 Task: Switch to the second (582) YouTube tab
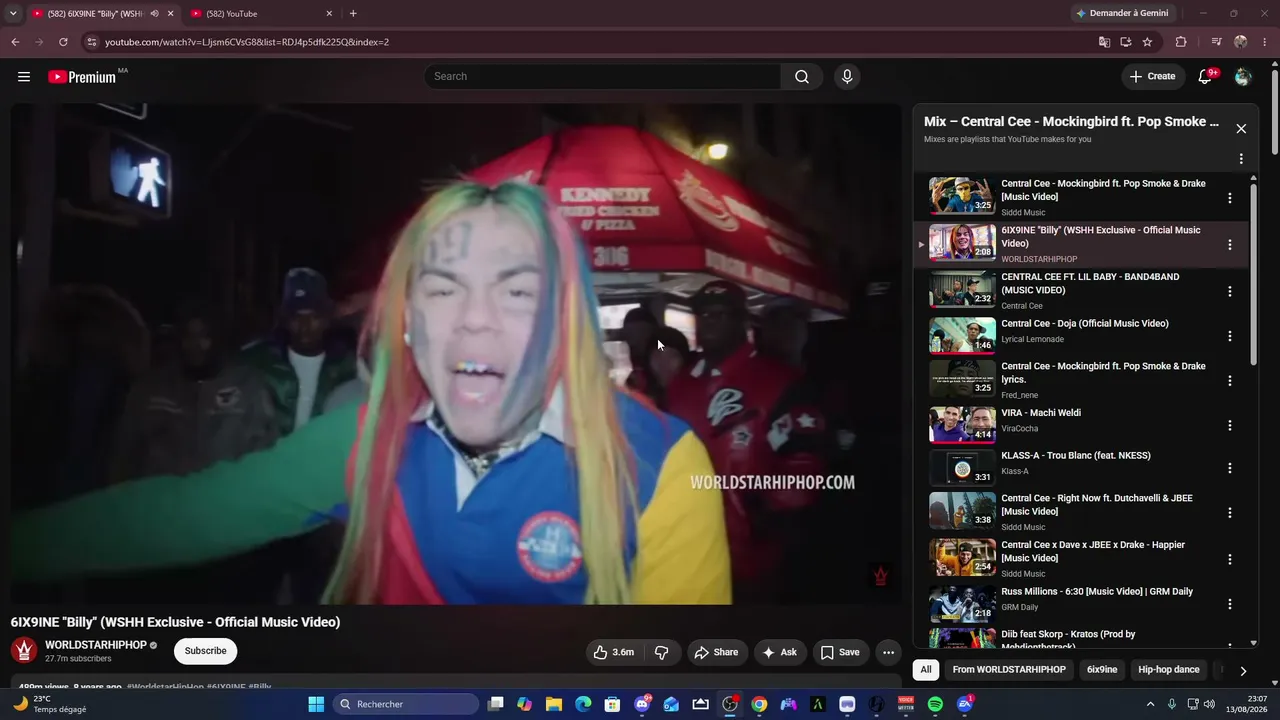coord(260,13)
